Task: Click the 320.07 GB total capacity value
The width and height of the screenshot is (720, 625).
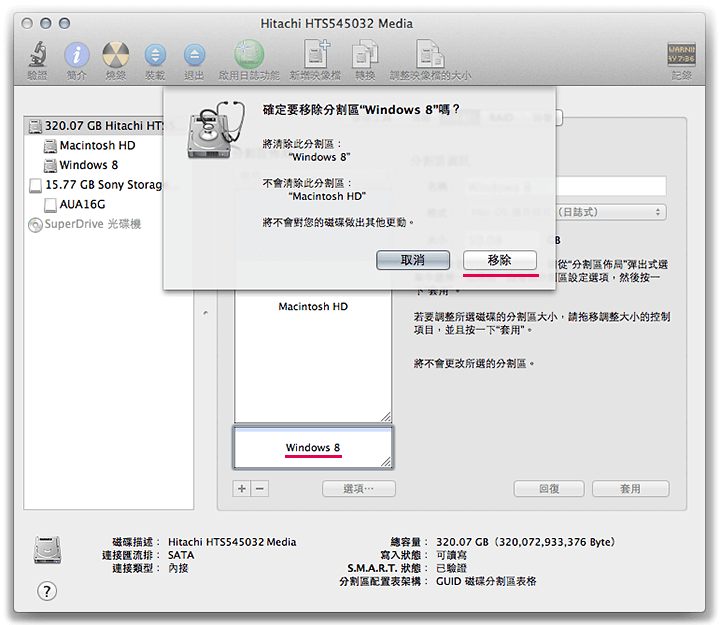Action: tap(525, 542)
